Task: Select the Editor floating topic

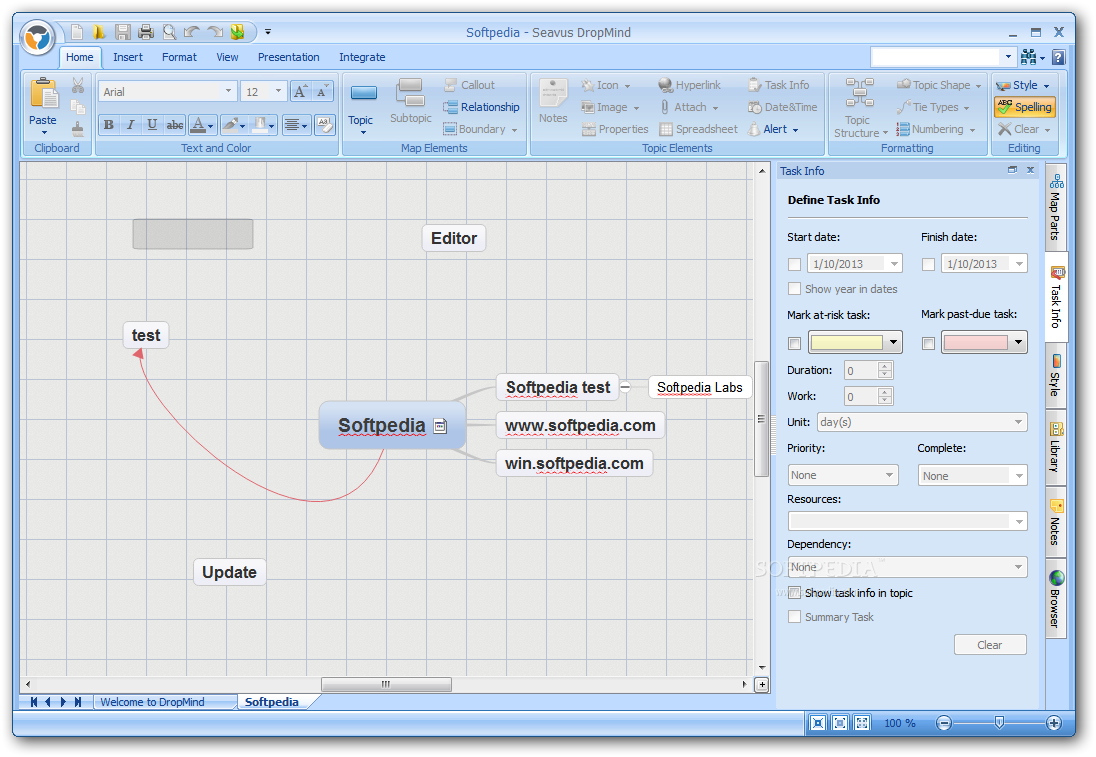Action: click(454, 238)
